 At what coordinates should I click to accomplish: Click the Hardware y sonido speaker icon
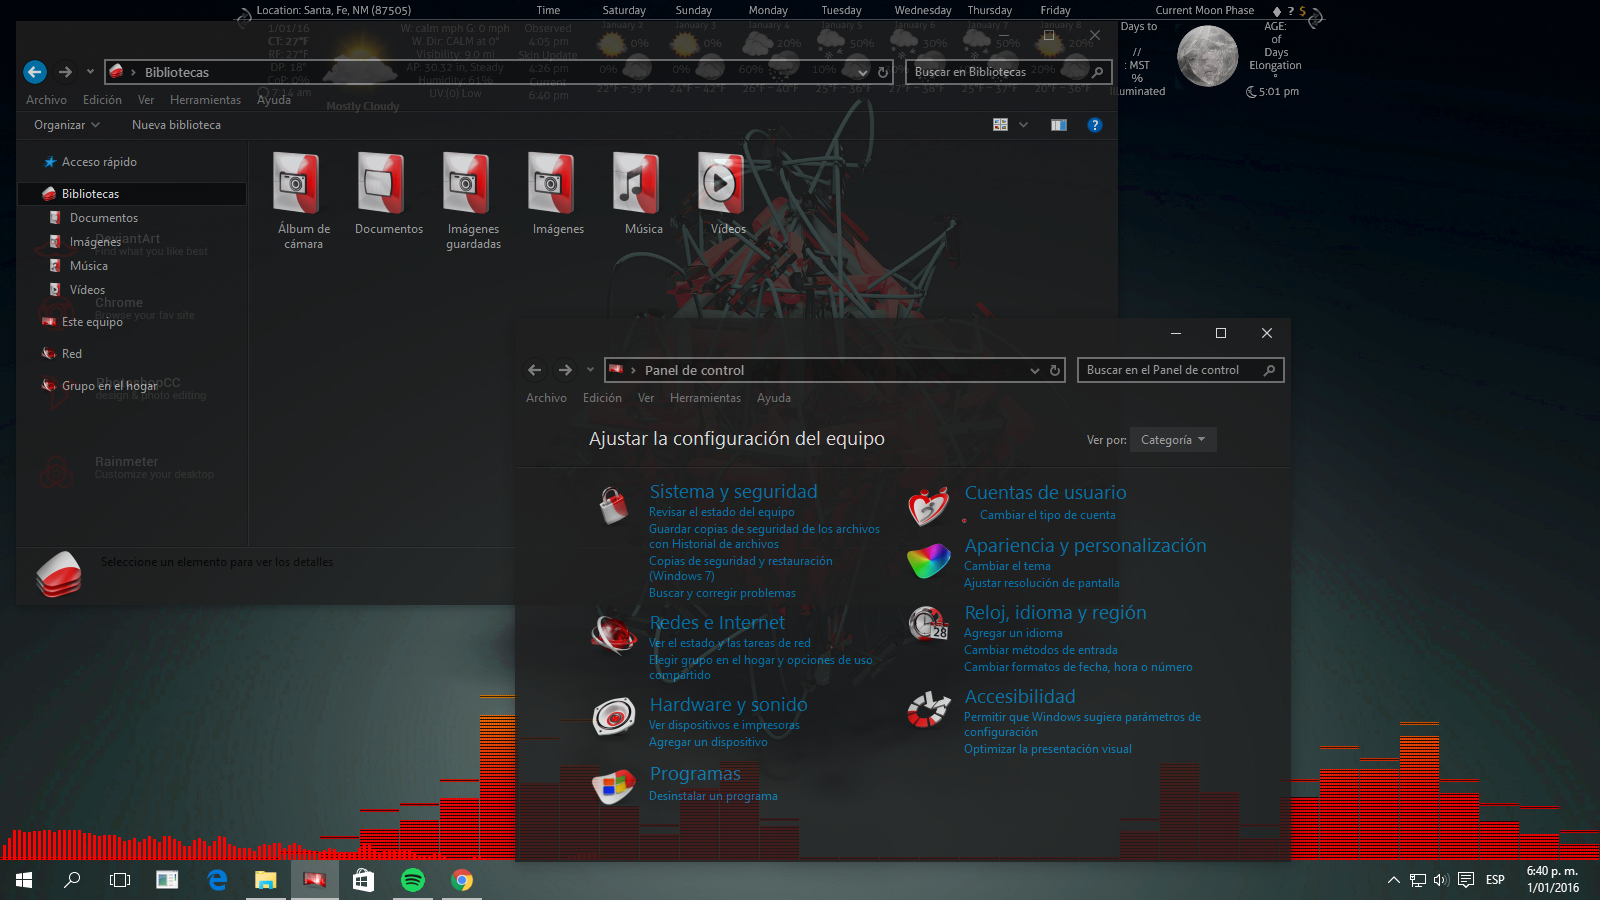tap(613, 716)
